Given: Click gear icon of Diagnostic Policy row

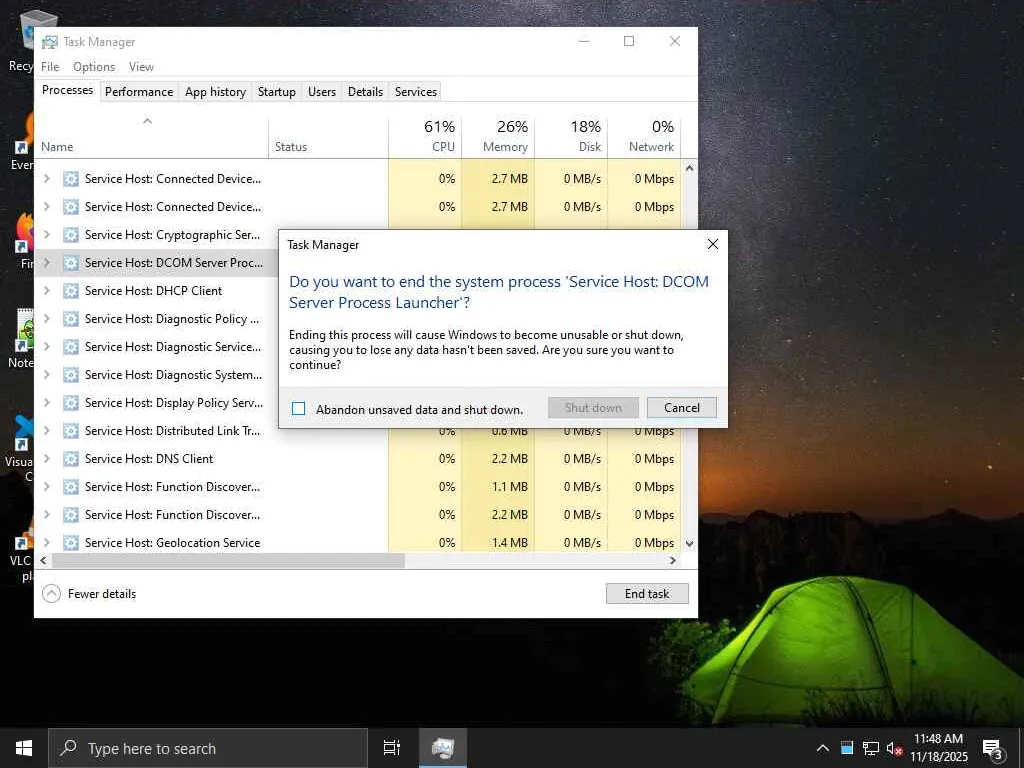Looking at the screenshot, I should [x=71, y=319].
